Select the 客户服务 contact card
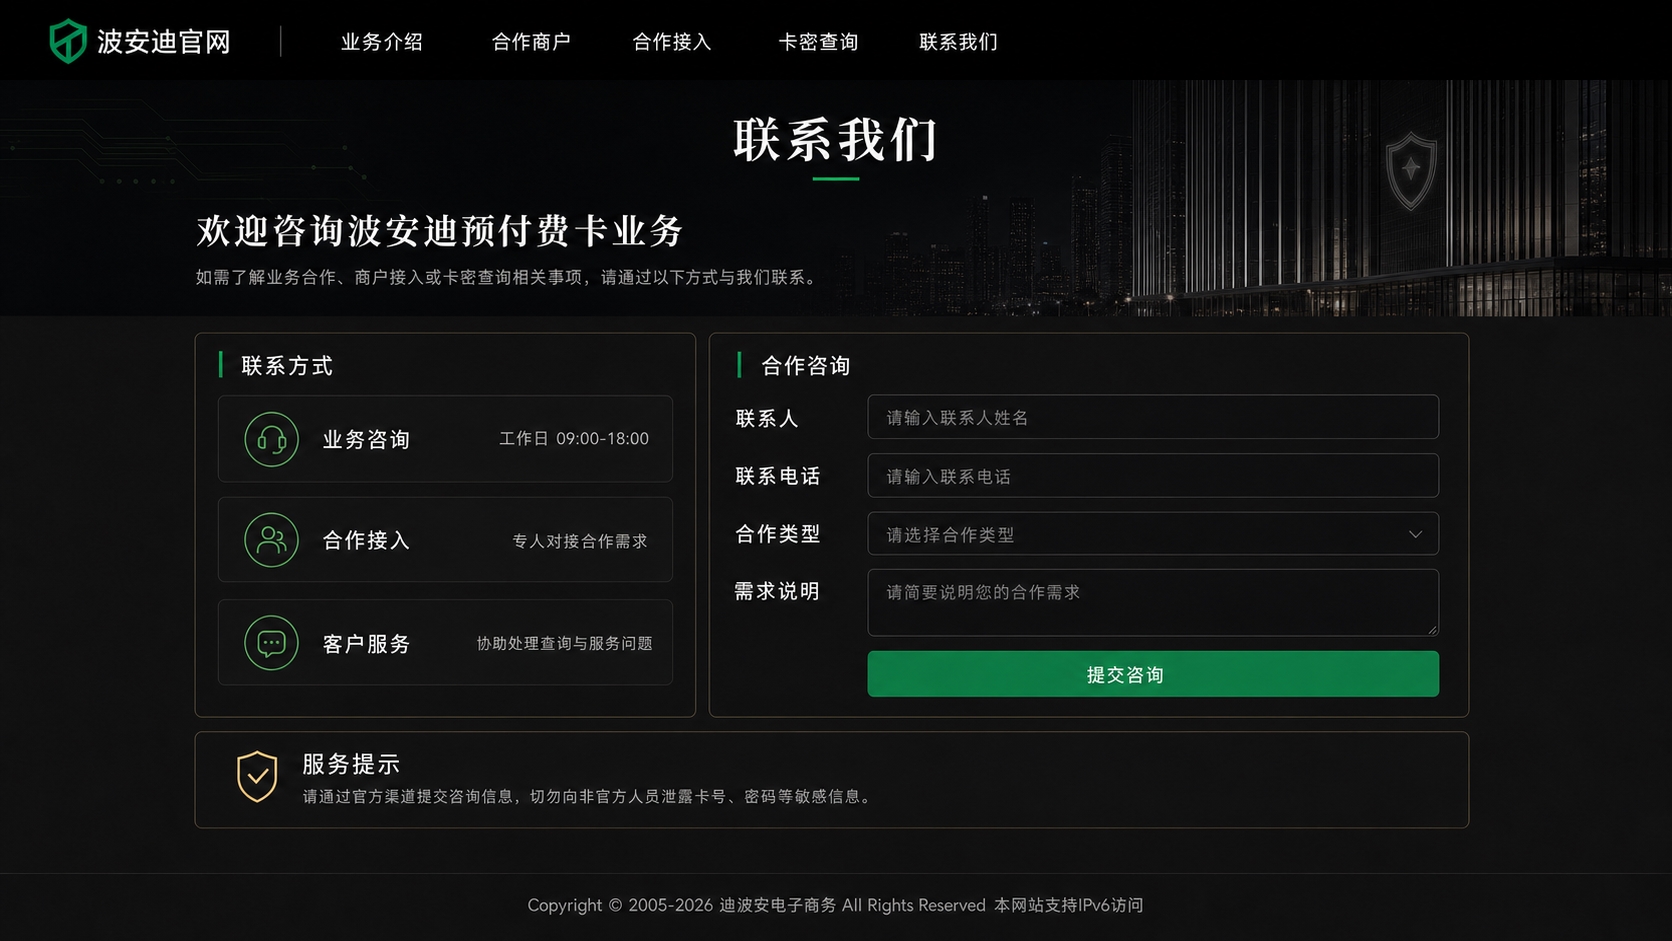Viewport: 1672px width, 941px height. (x=445, y=643)
